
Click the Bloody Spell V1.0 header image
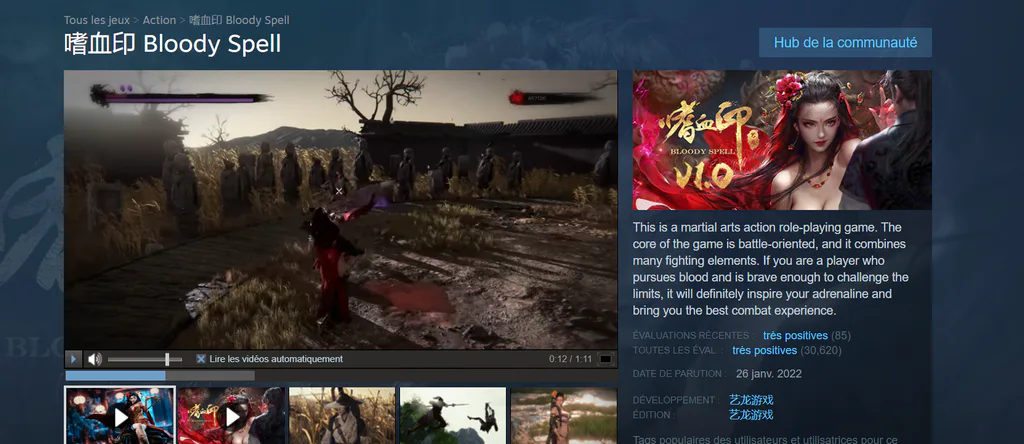pos(782,140)
